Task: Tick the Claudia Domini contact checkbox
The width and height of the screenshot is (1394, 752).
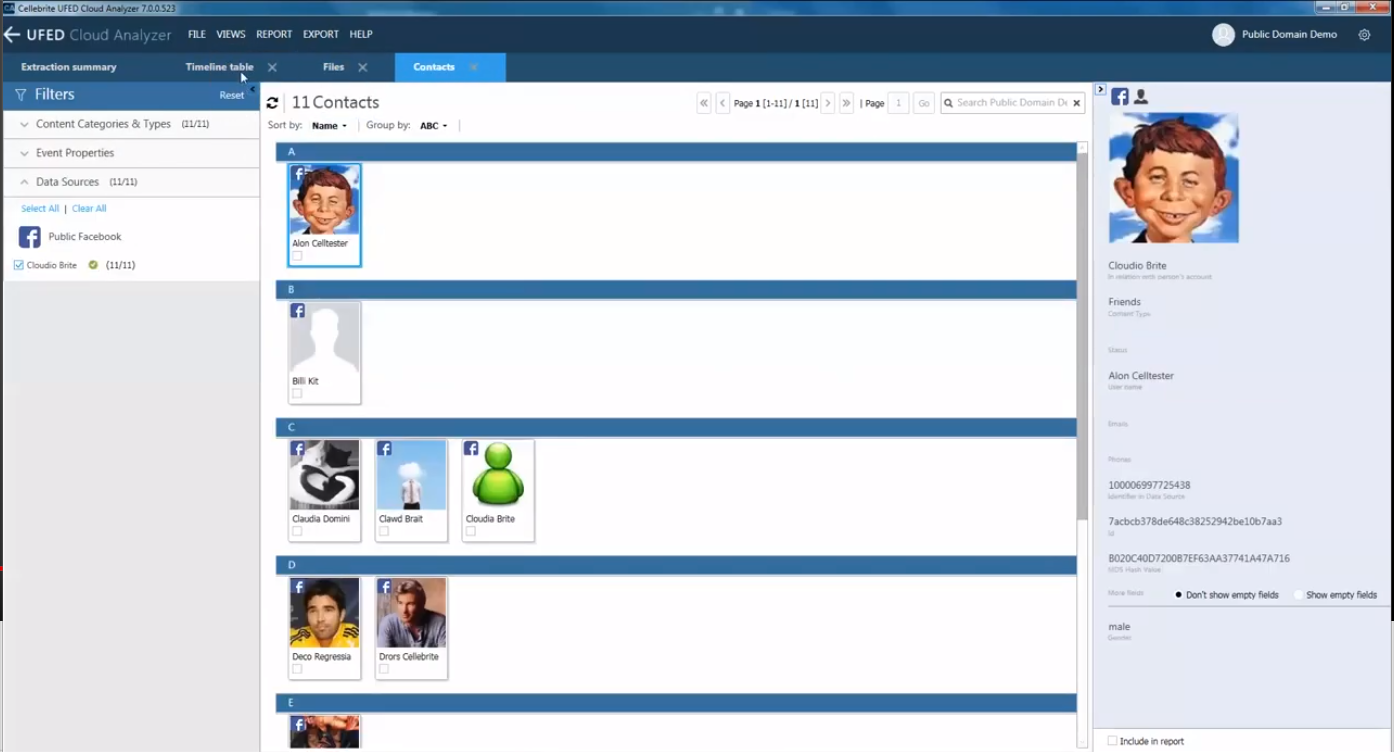Action: (x=297, y=532)
